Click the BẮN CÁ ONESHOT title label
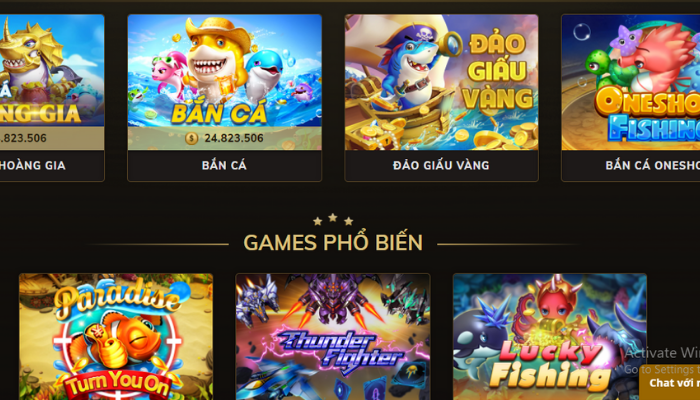This screenshot has width=700, height=400. point(652,165)
